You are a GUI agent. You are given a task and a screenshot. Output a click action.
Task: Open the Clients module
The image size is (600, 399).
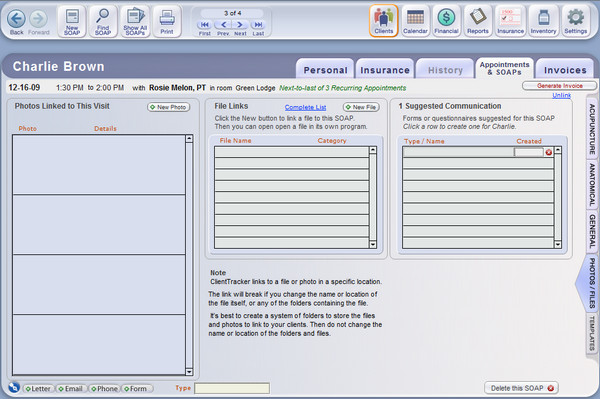(x=384, y=21)
